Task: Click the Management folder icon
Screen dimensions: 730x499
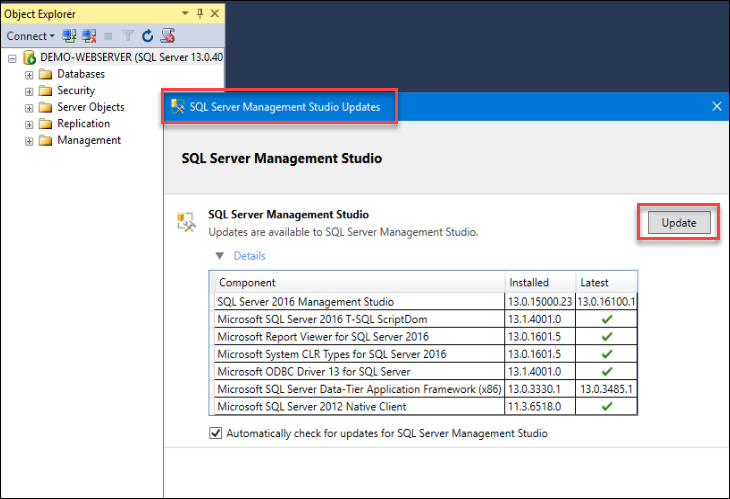Action: [45, 140]
